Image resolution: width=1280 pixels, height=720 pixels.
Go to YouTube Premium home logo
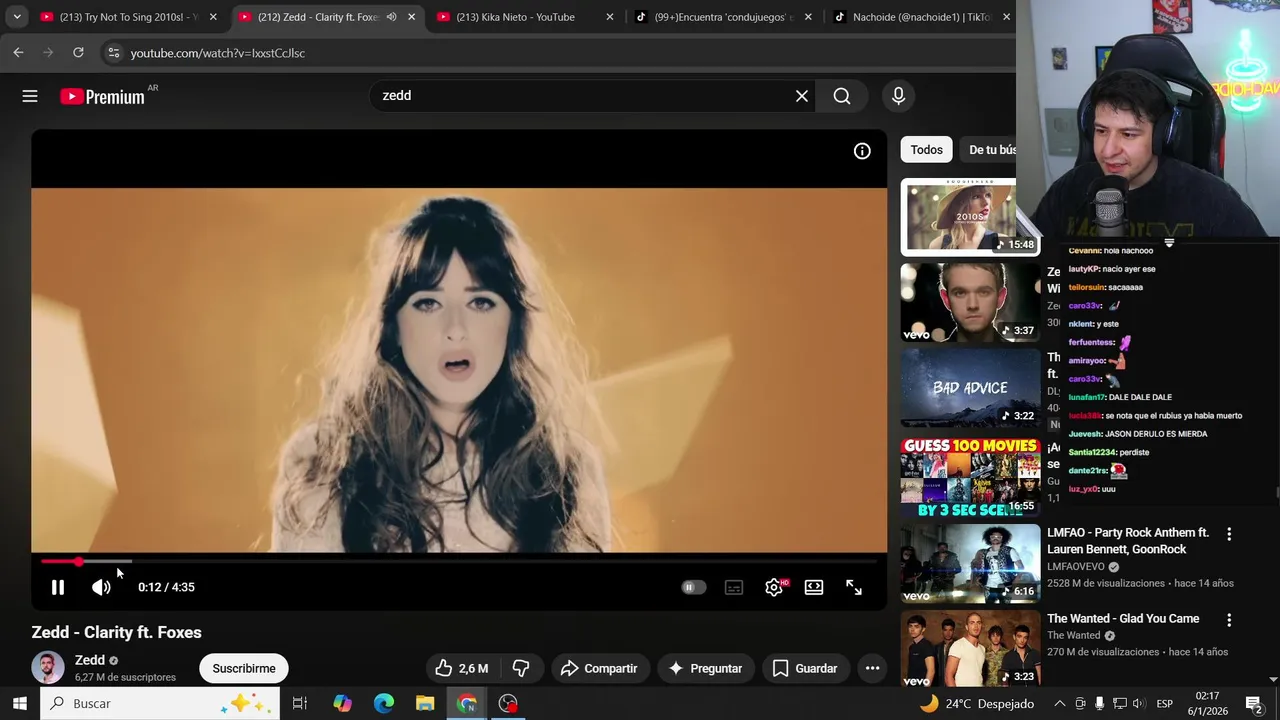[103, 96]
